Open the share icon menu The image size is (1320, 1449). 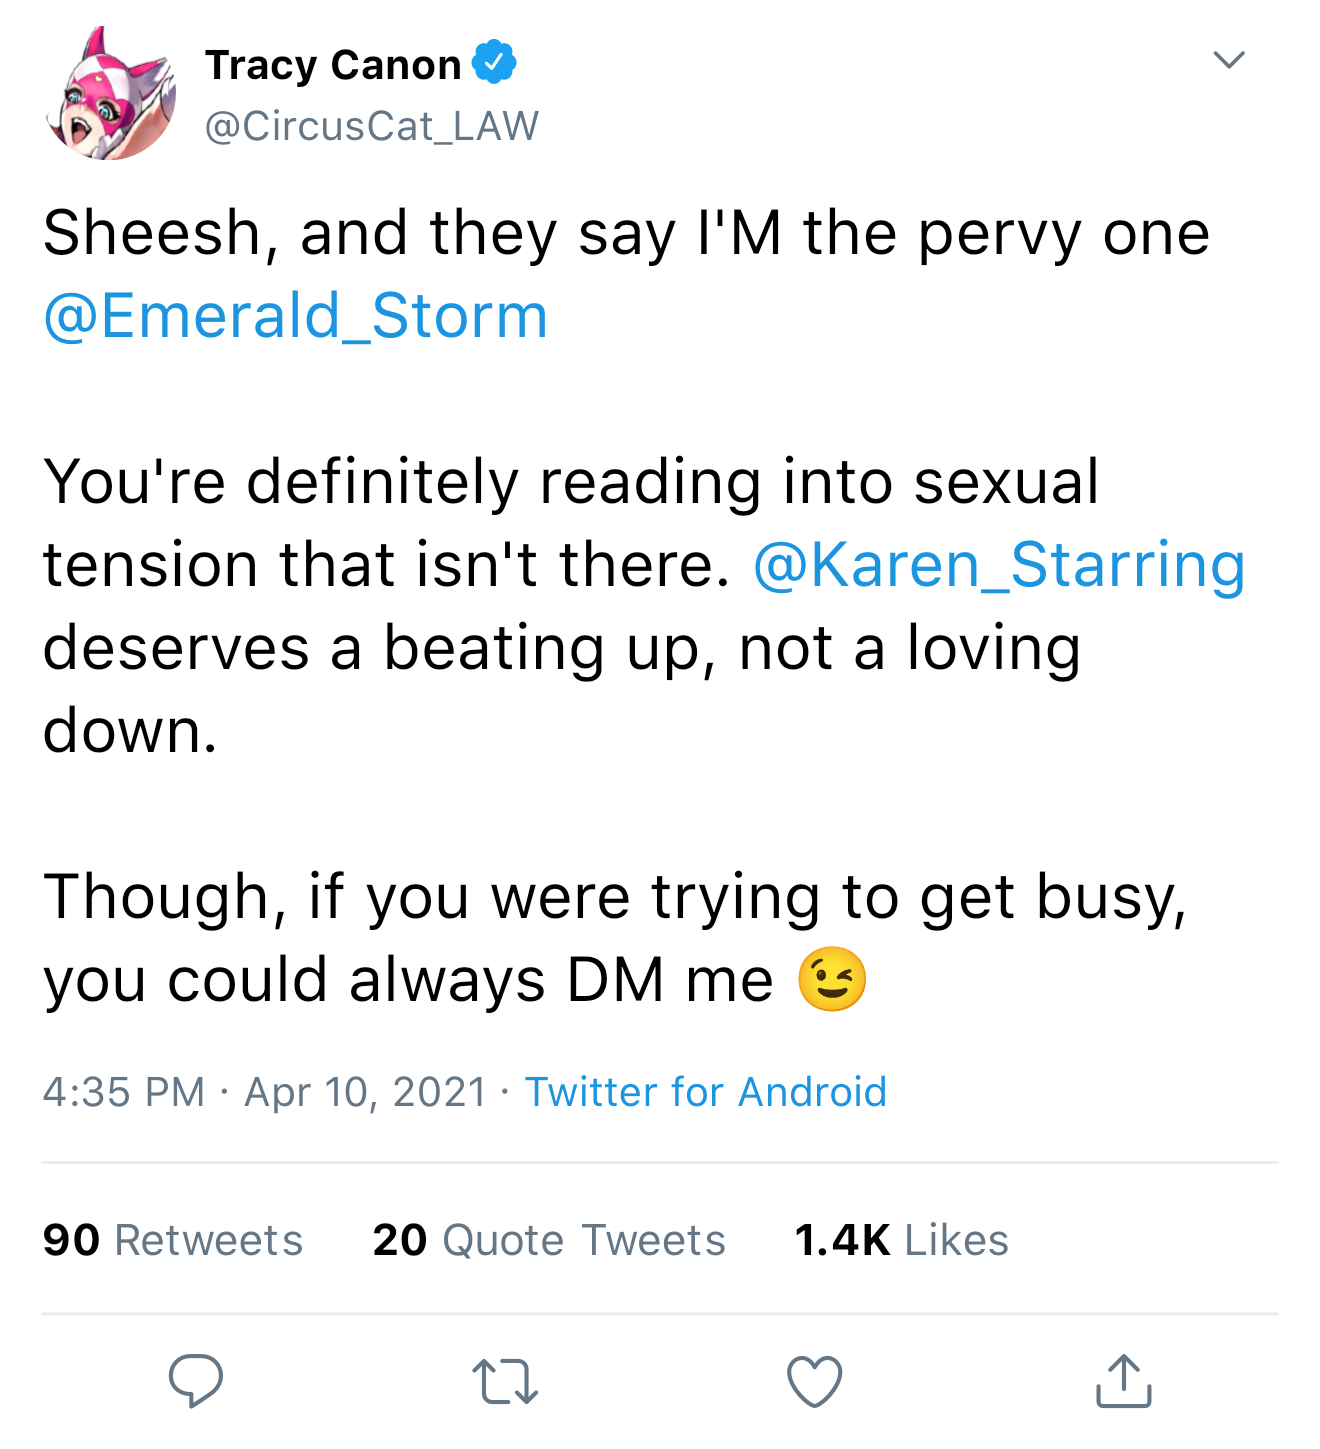pos(1124,1381)
